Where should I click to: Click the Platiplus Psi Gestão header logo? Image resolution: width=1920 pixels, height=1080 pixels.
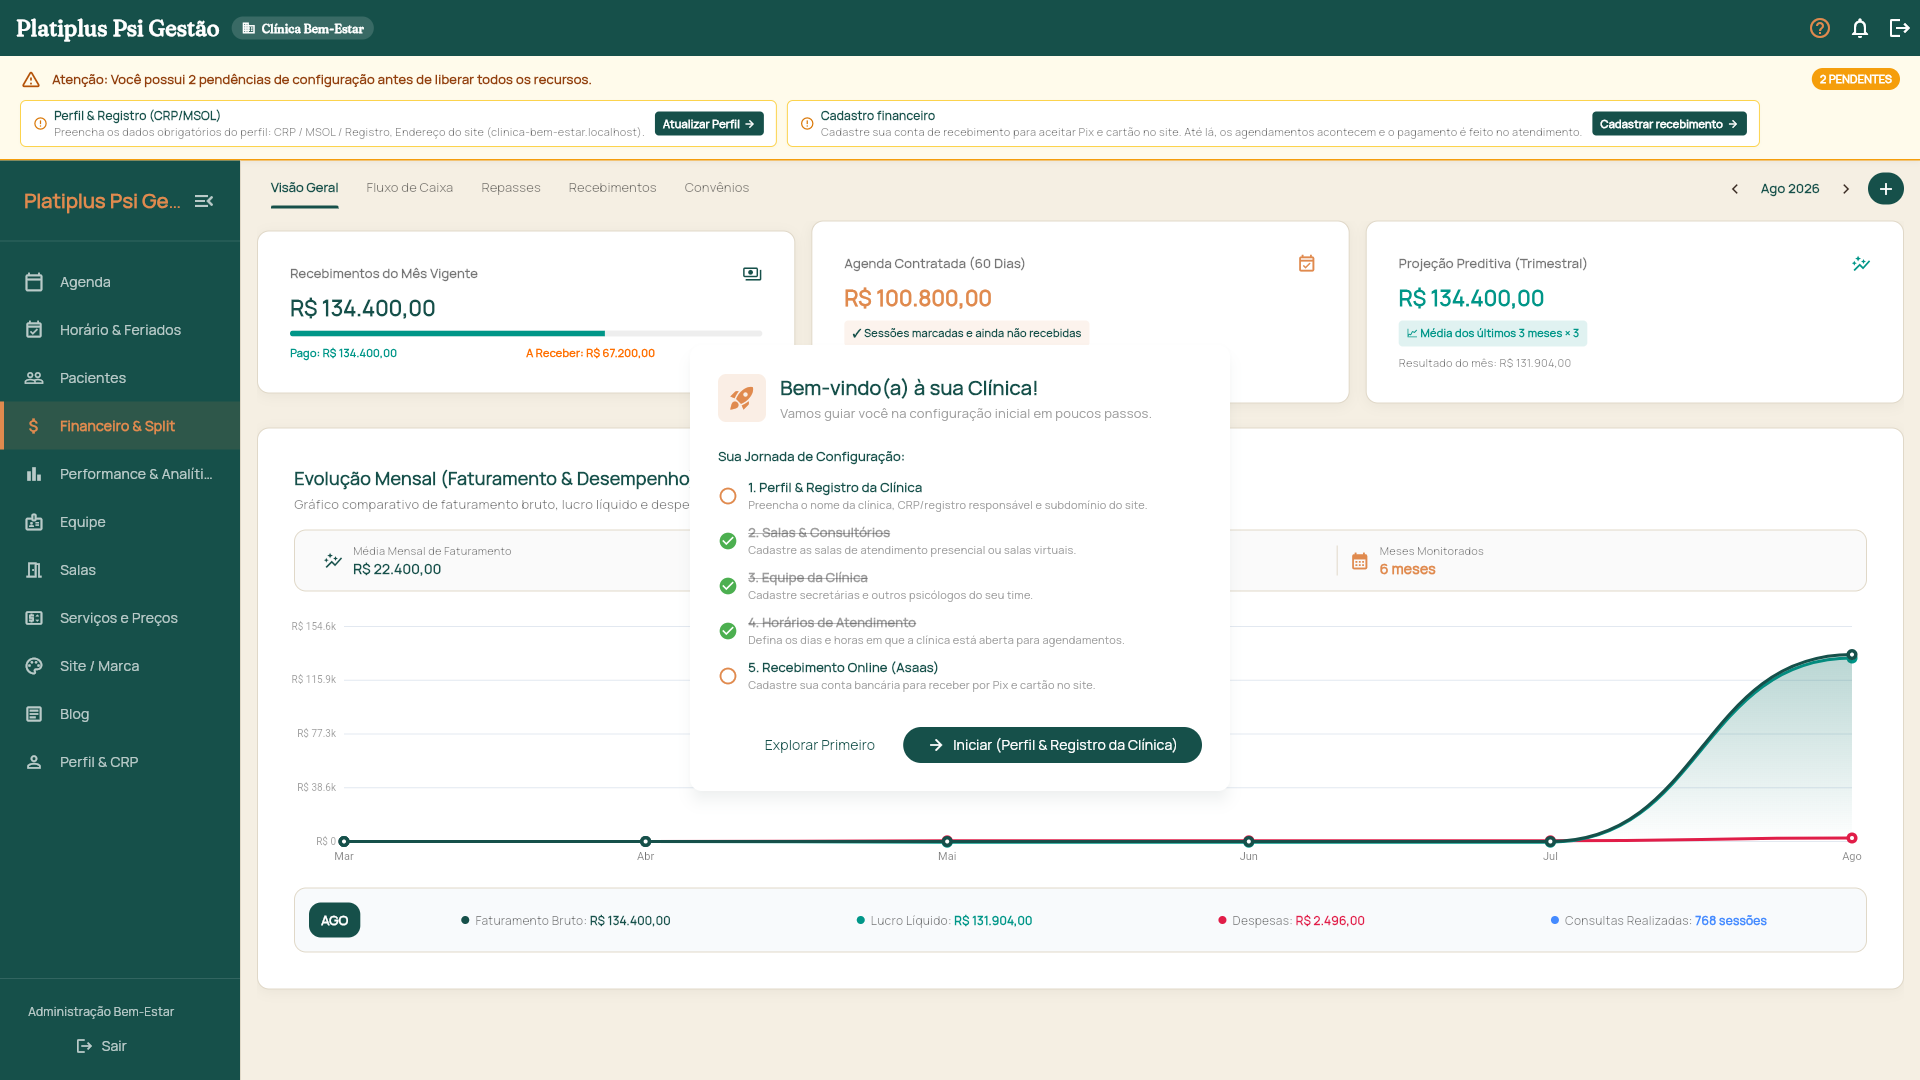tap(117, 28)
